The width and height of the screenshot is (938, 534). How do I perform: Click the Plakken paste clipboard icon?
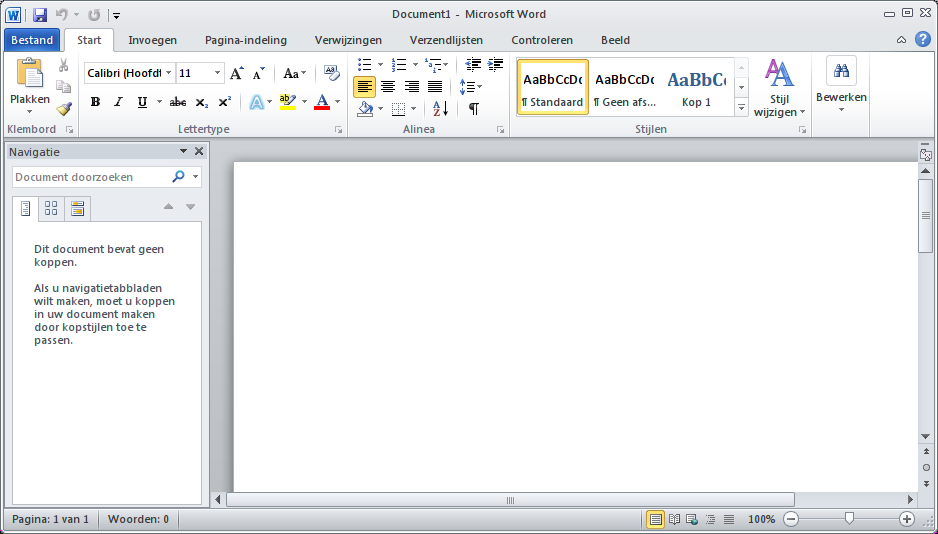[29, 74]
